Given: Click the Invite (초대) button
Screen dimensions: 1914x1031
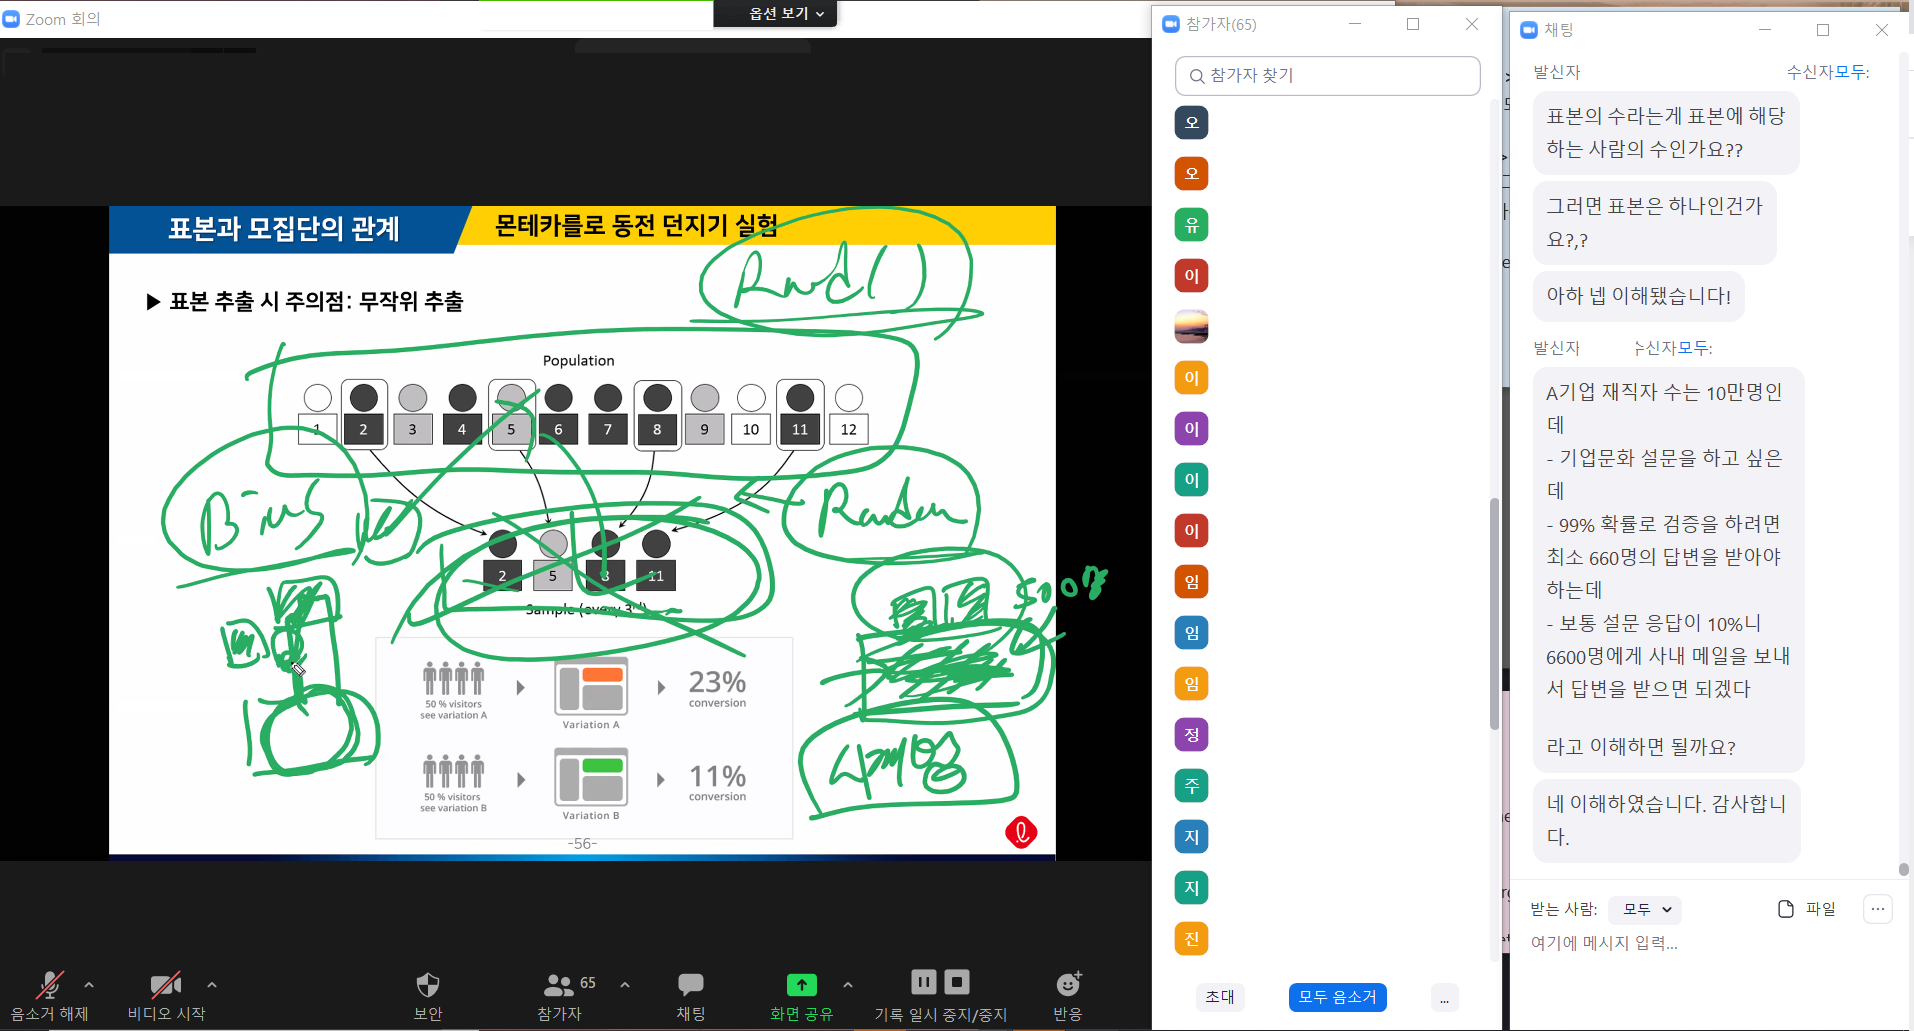Looking at the screenshot, I should point(1220,997).
